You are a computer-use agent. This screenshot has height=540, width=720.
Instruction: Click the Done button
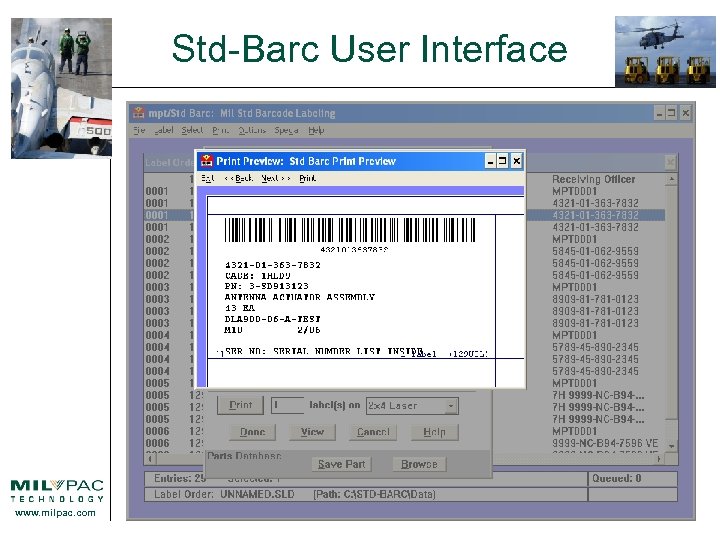(x=253, y=432)
